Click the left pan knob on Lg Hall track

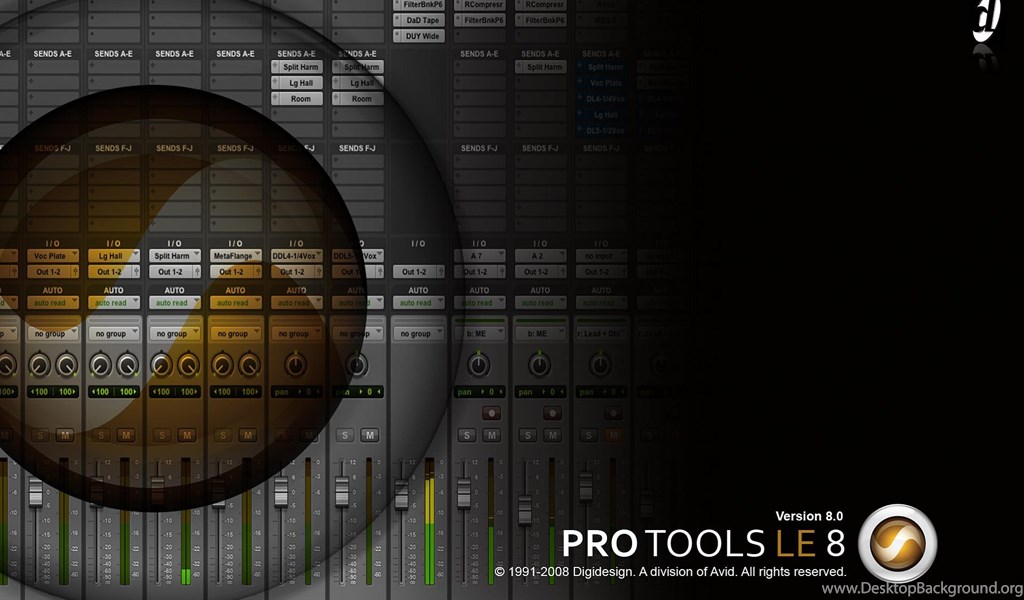tap(100, 364)
